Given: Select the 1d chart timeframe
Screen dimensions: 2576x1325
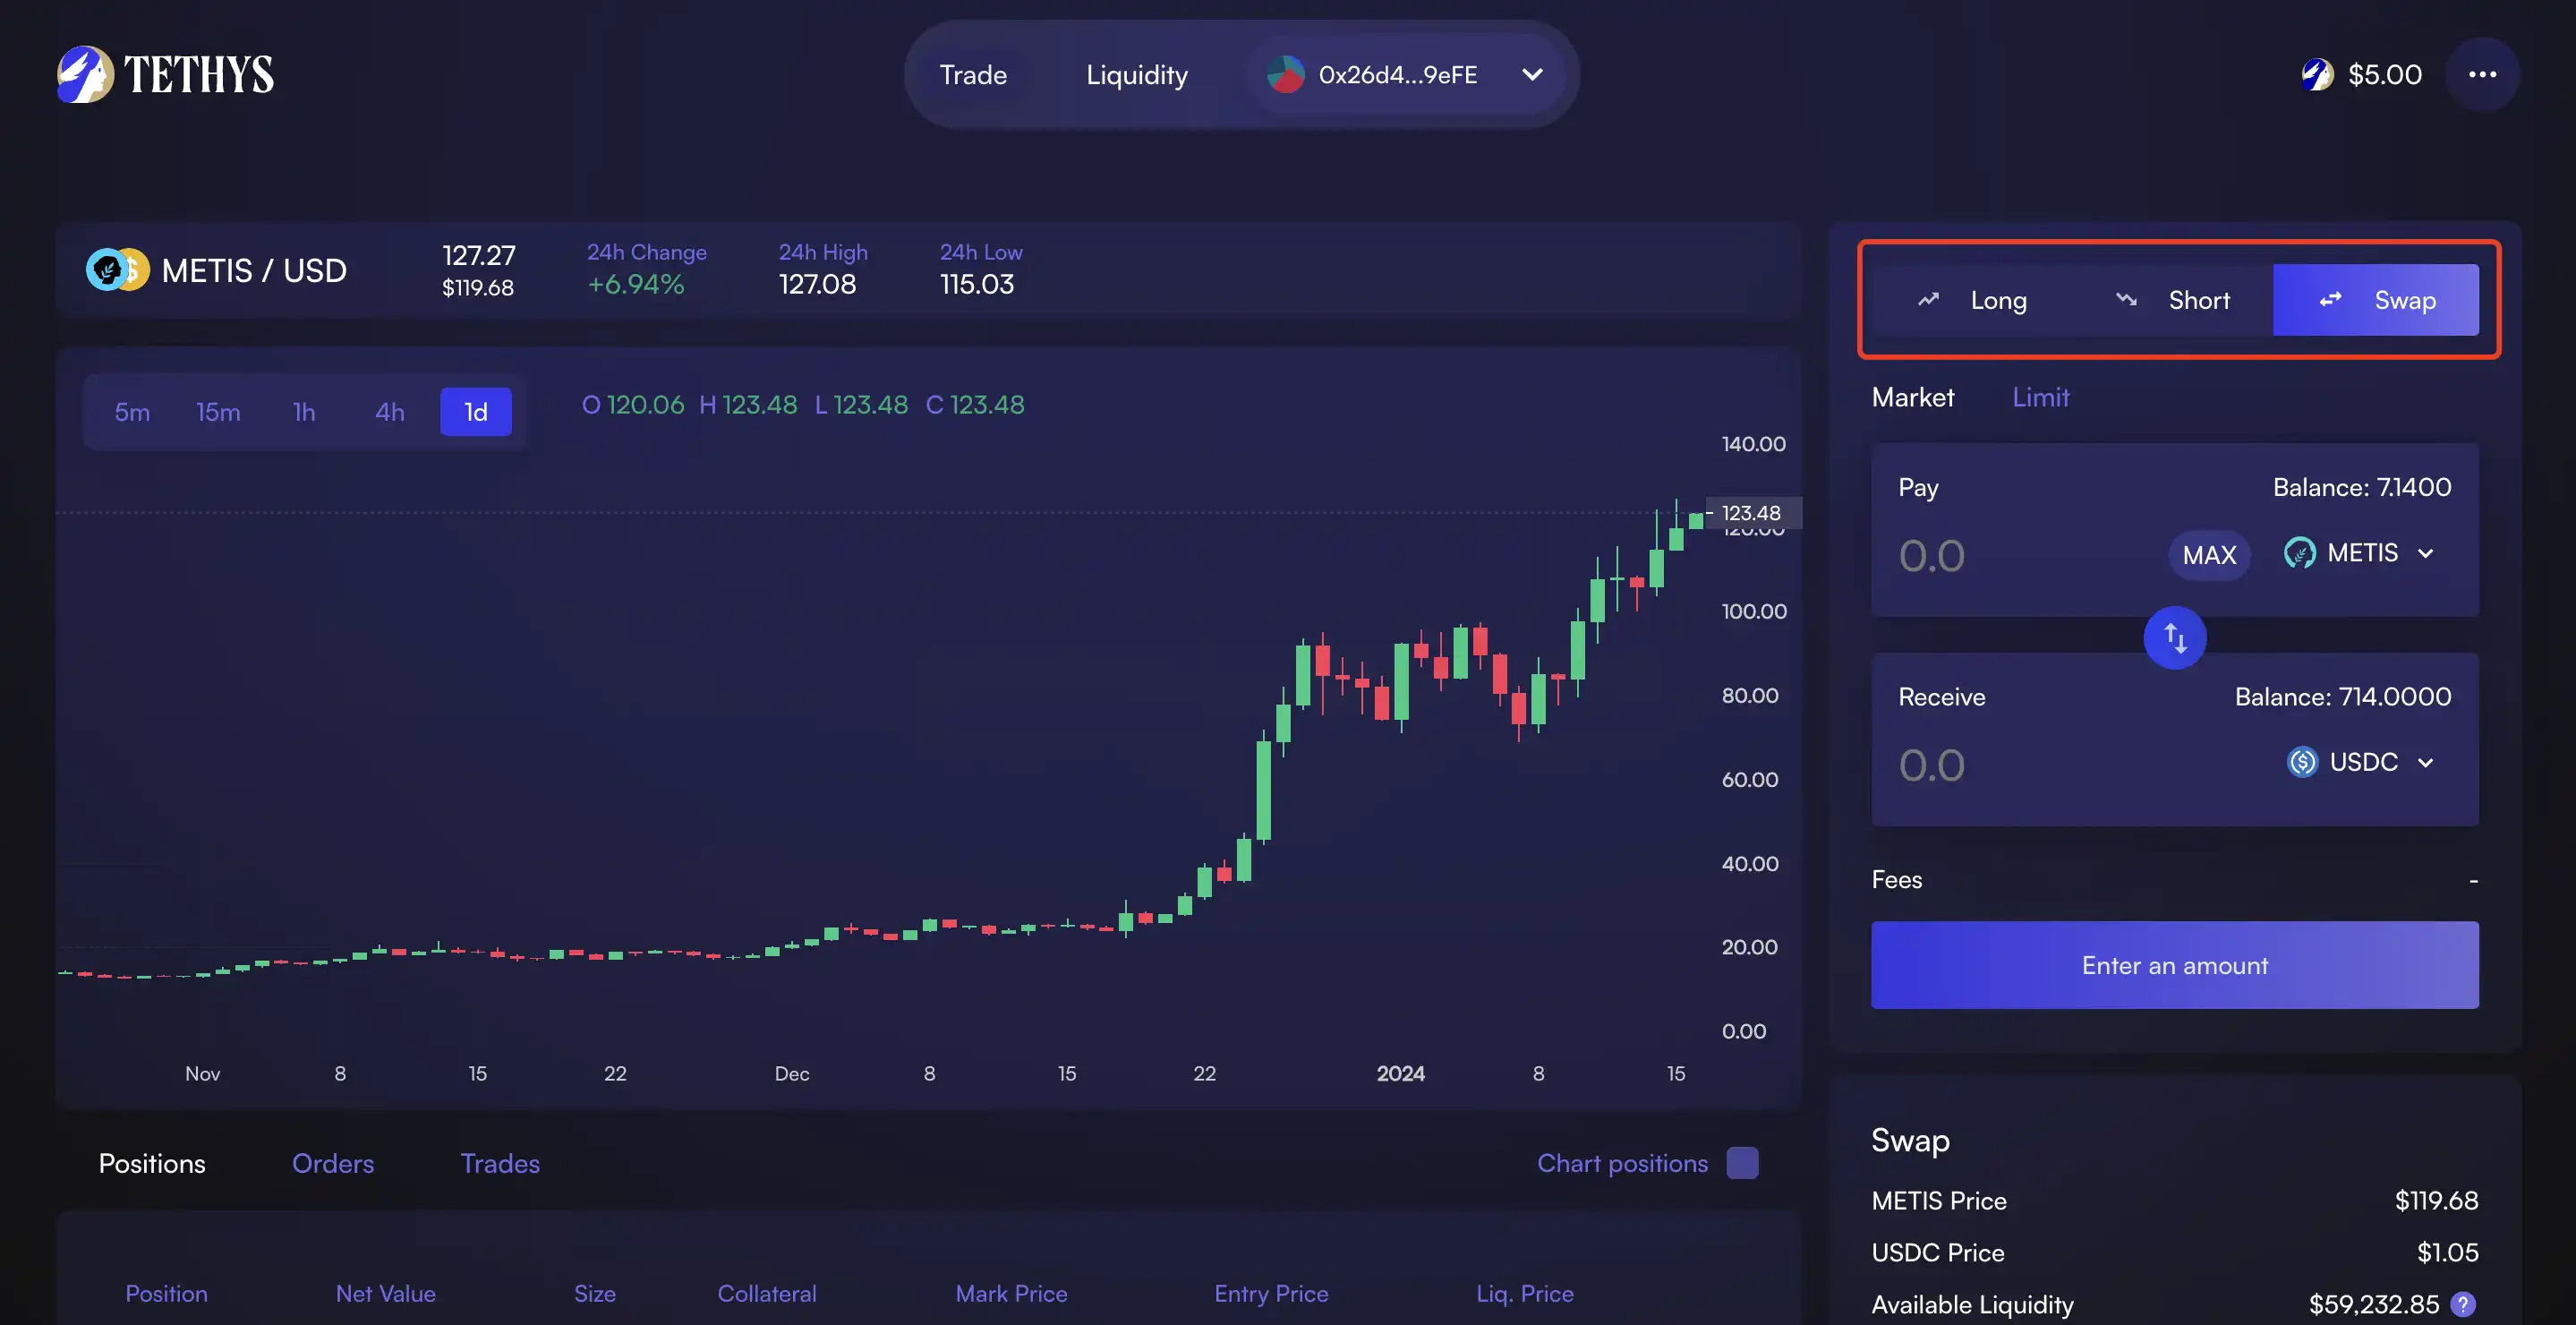Looking at the screenshot, I should click(474, 411).
